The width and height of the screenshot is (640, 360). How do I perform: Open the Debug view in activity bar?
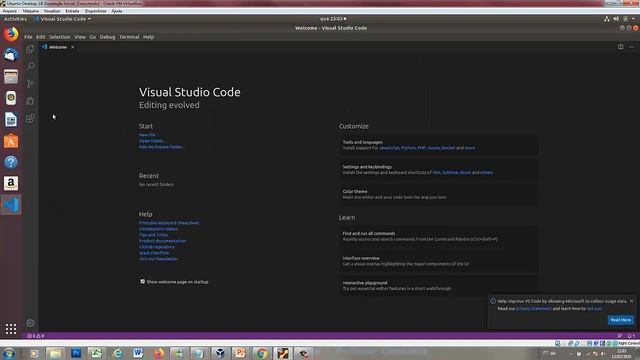point(30,101)
